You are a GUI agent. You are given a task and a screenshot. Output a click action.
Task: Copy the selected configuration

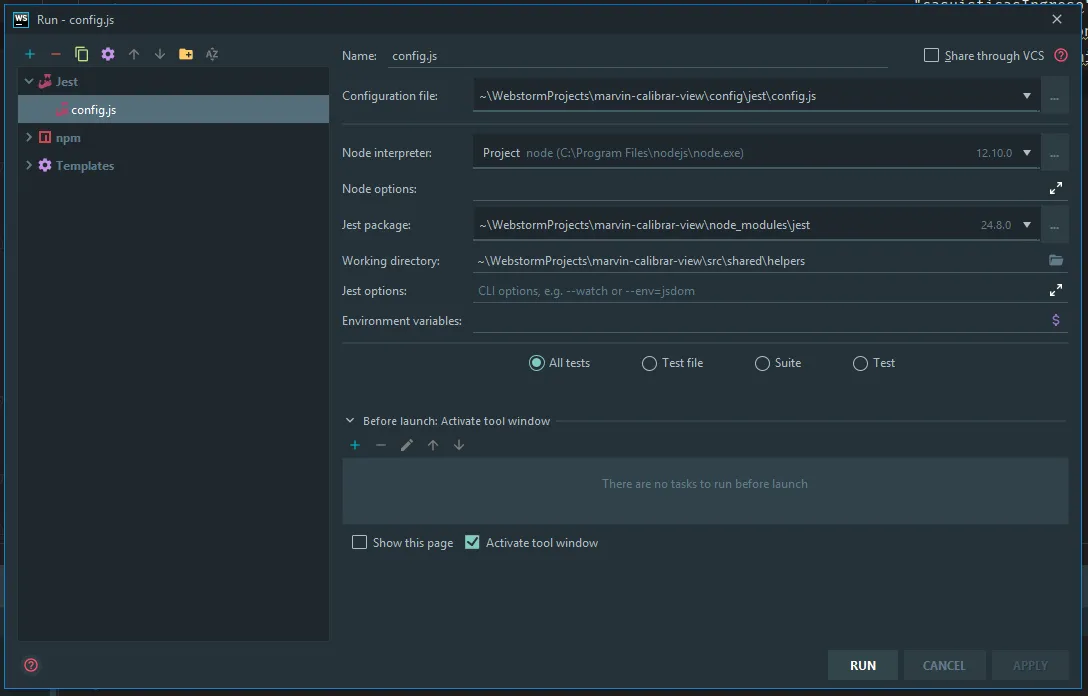coord(81,54)
